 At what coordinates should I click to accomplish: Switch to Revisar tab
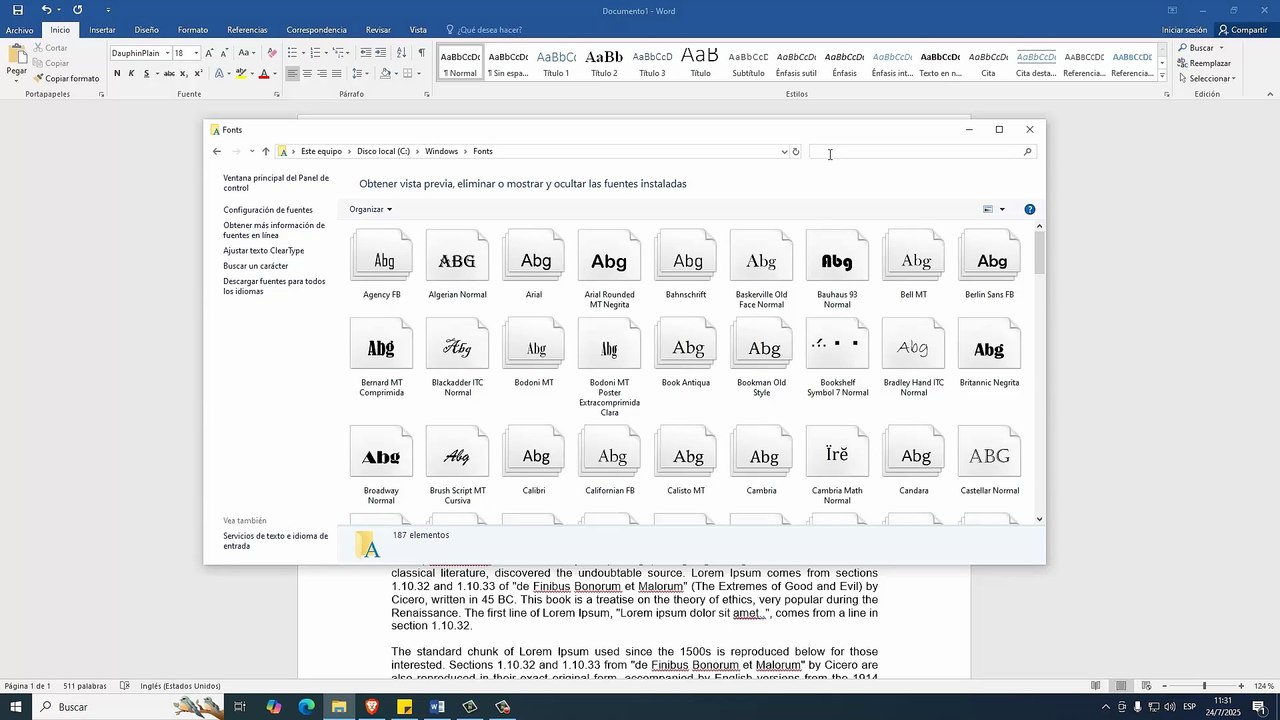point(378,30)
